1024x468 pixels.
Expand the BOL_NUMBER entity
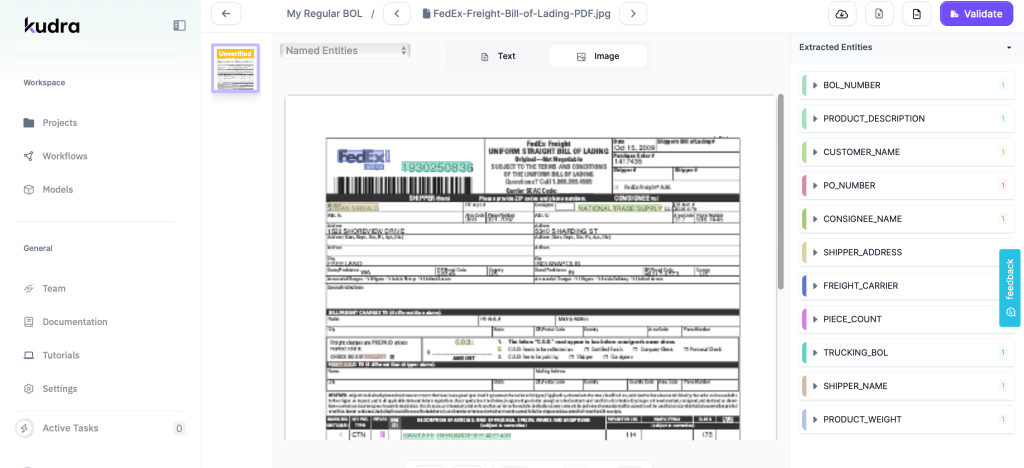click(815, 86)
